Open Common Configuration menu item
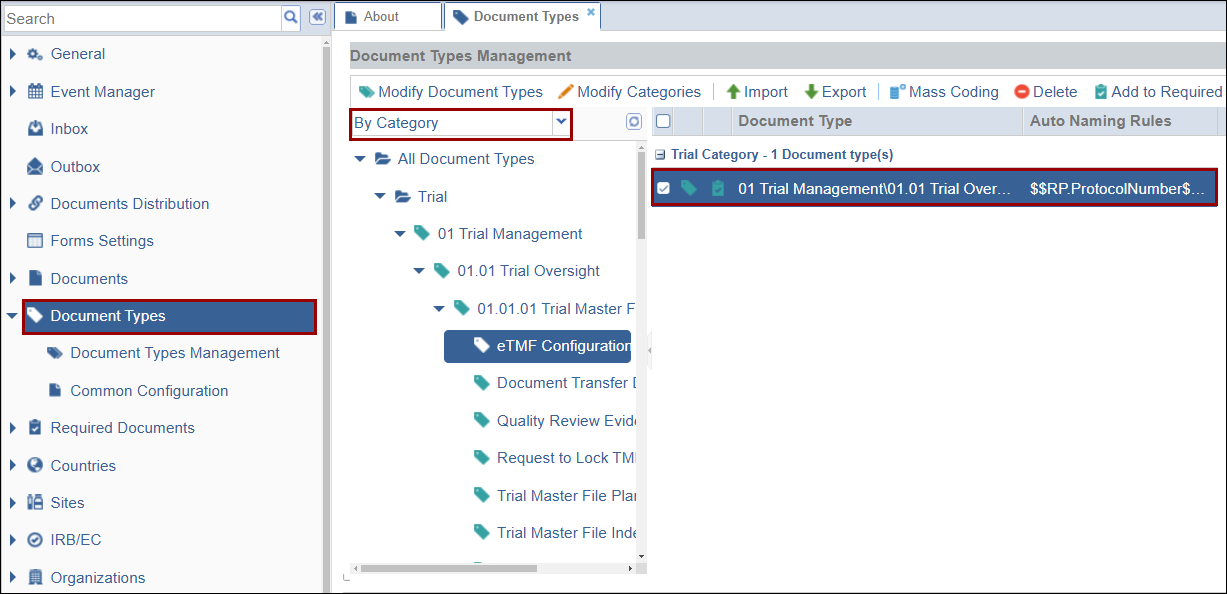Viewport: 1227px width, 594px height. [x=149, y=391]
